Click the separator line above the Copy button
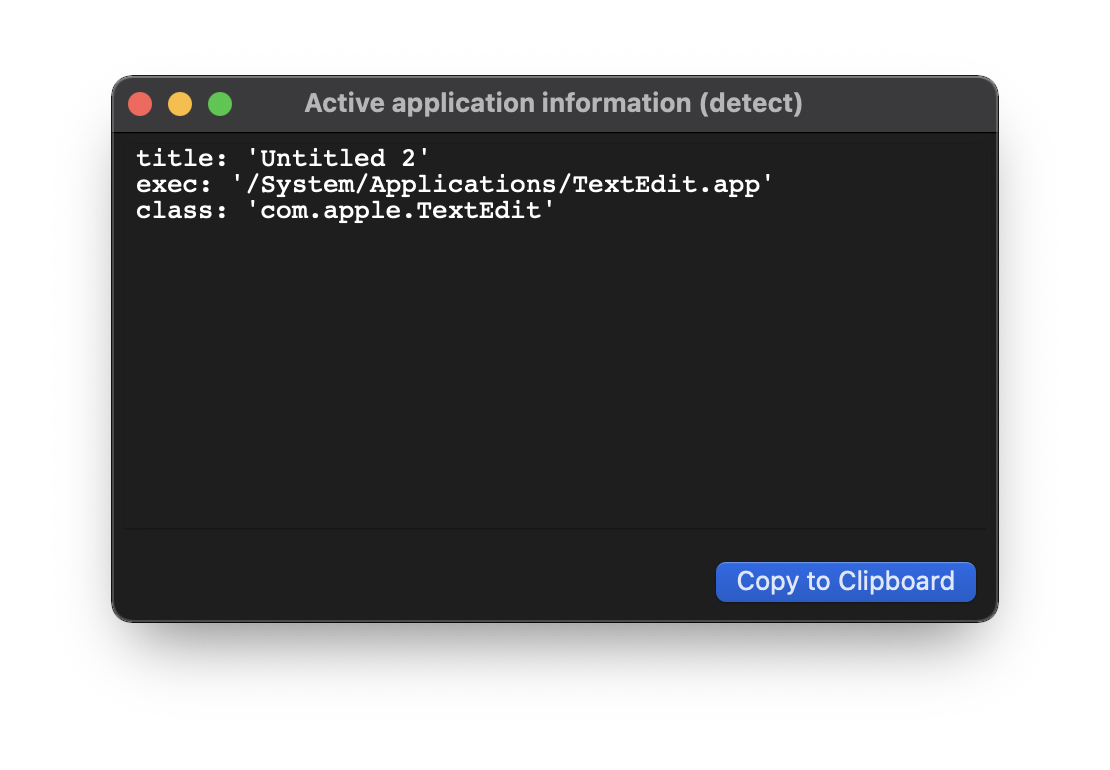This screenshot has height=770, width=1110. 555,528
